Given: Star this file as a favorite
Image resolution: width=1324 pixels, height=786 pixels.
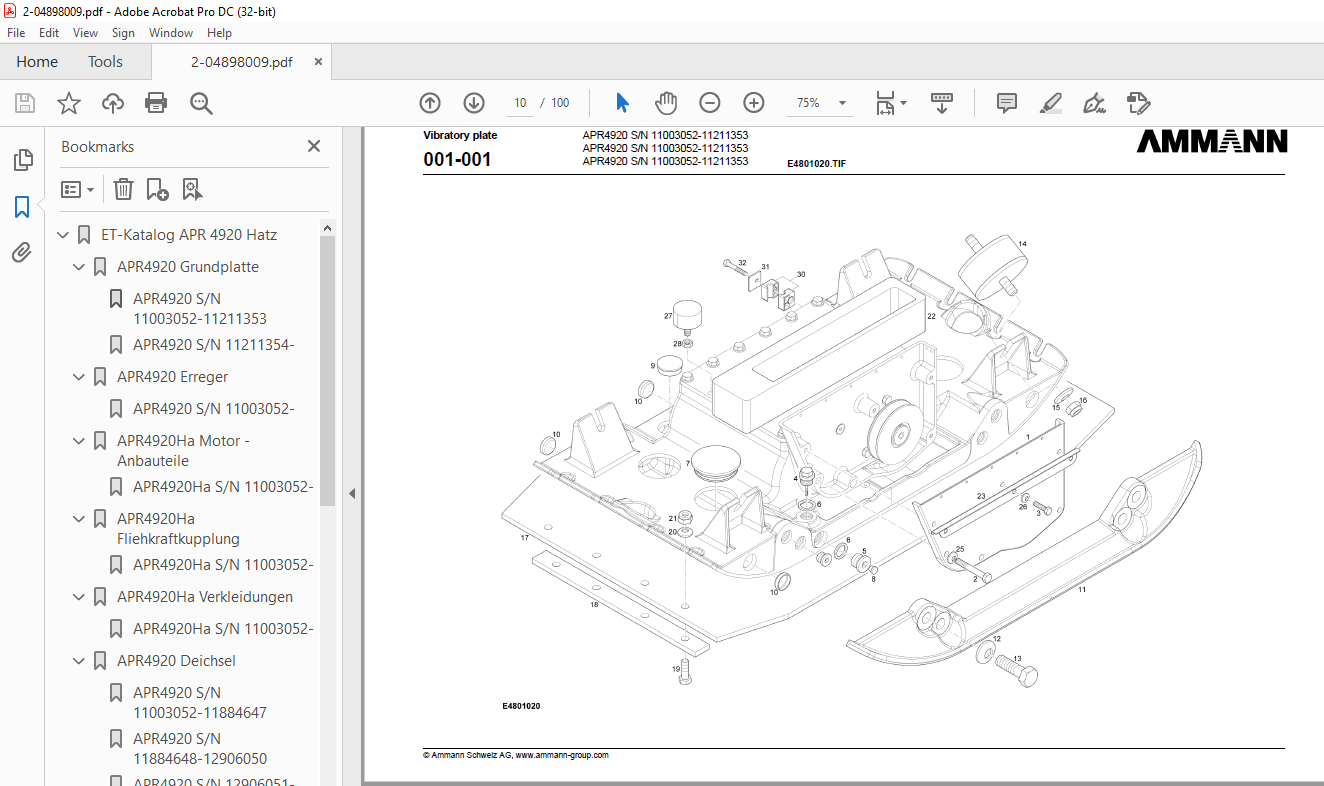Looking at the screenshot, I should point(69,103).
